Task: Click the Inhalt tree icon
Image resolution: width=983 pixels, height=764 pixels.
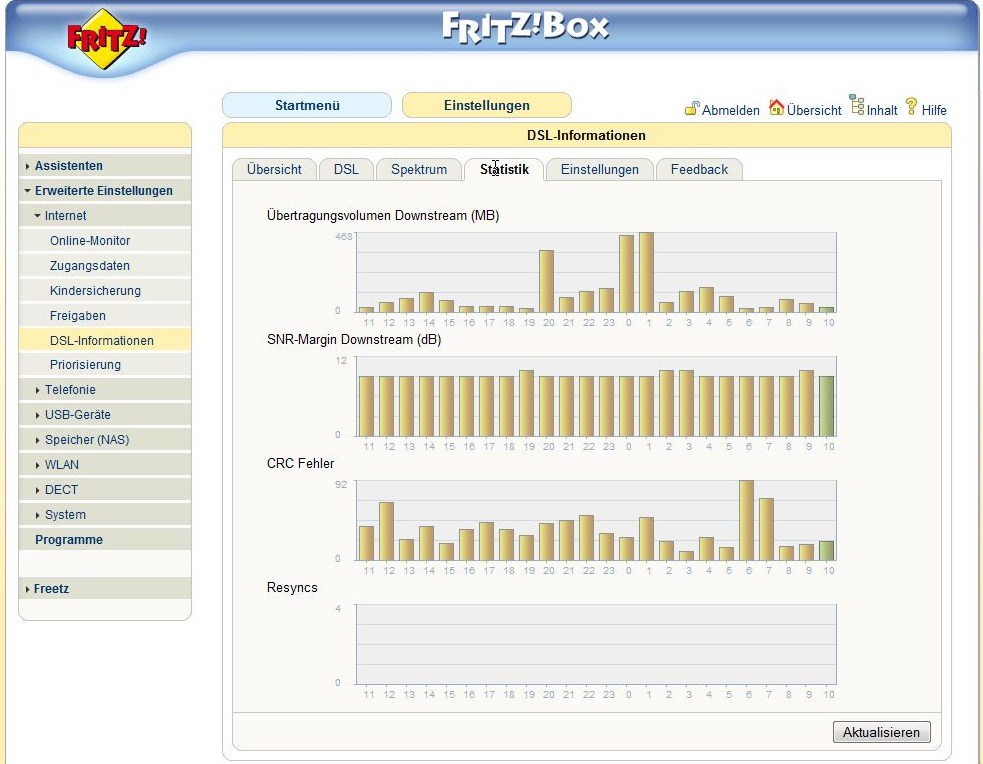Action: coord(857,105)
